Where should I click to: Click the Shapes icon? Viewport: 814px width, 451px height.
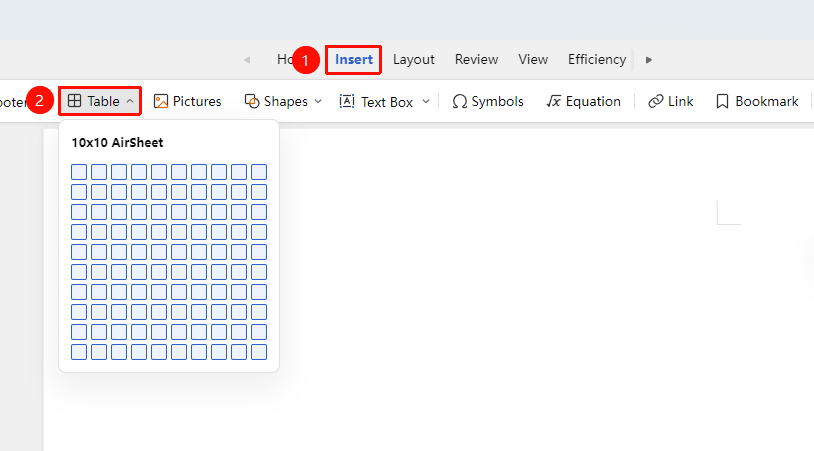click(252, 101)
